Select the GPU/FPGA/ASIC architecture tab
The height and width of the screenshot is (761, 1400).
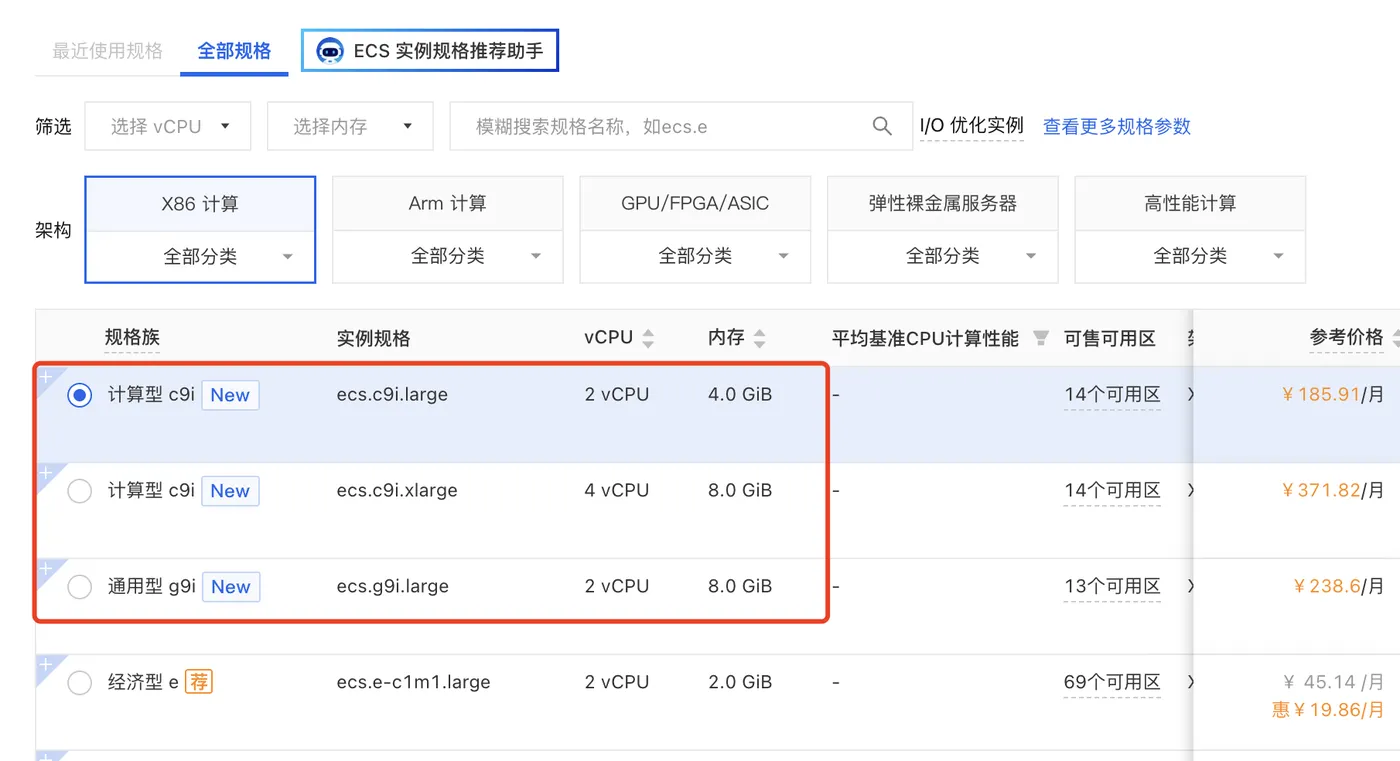tap(695, 204)
